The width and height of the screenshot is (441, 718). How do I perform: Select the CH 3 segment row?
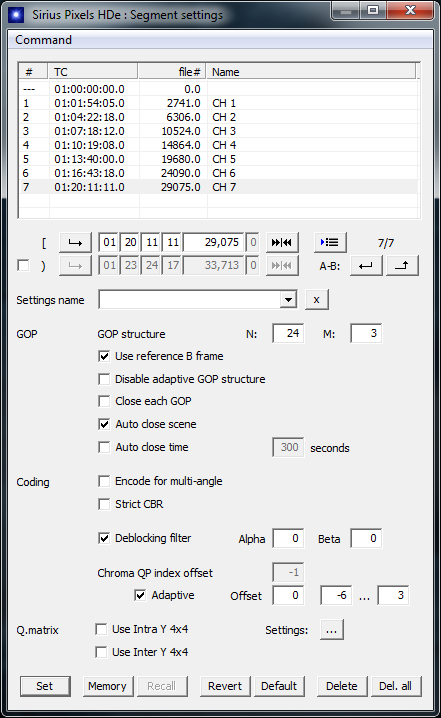(219, 131)
